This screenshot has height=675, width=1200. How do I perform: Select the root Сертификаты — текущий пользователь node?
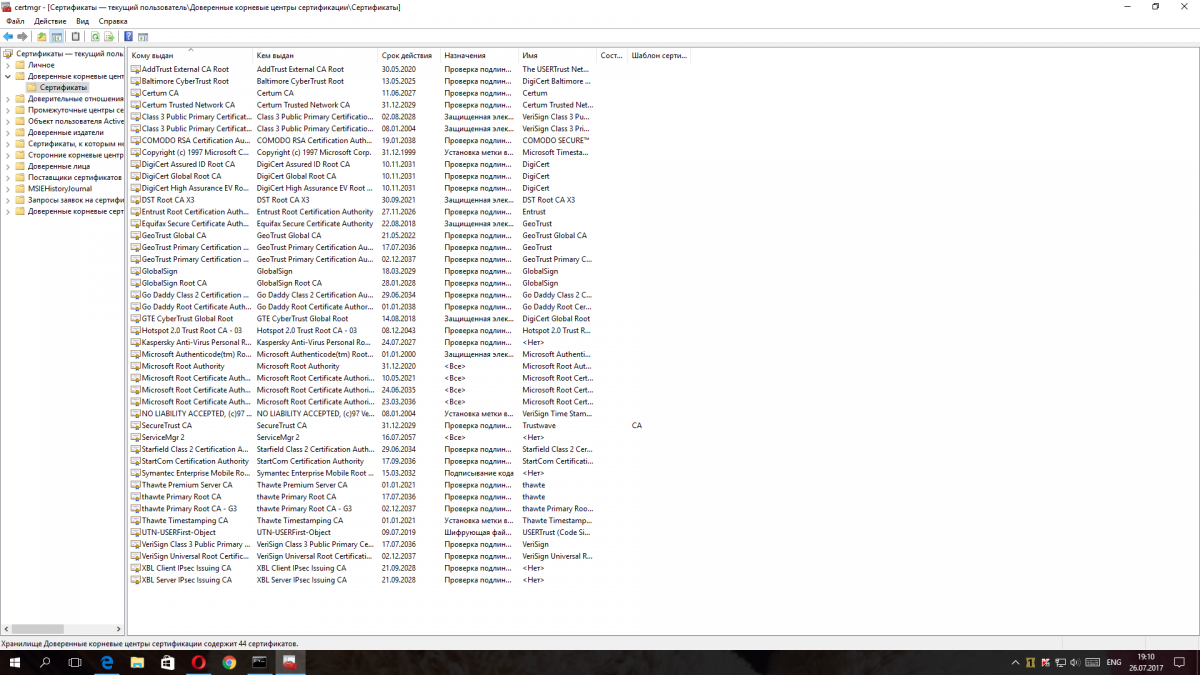click(x=63, y=53)
